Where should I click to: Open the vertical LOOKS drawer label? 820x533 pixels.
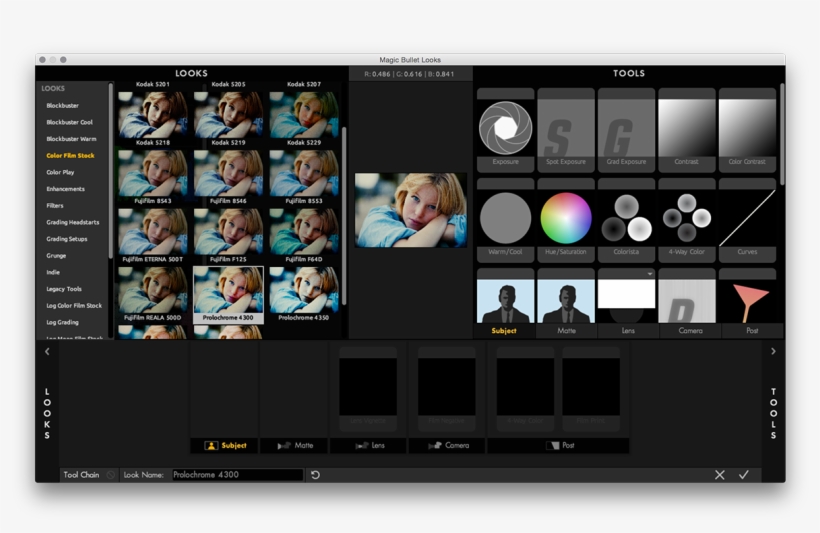pyautogui.click(x=47, y=413)
